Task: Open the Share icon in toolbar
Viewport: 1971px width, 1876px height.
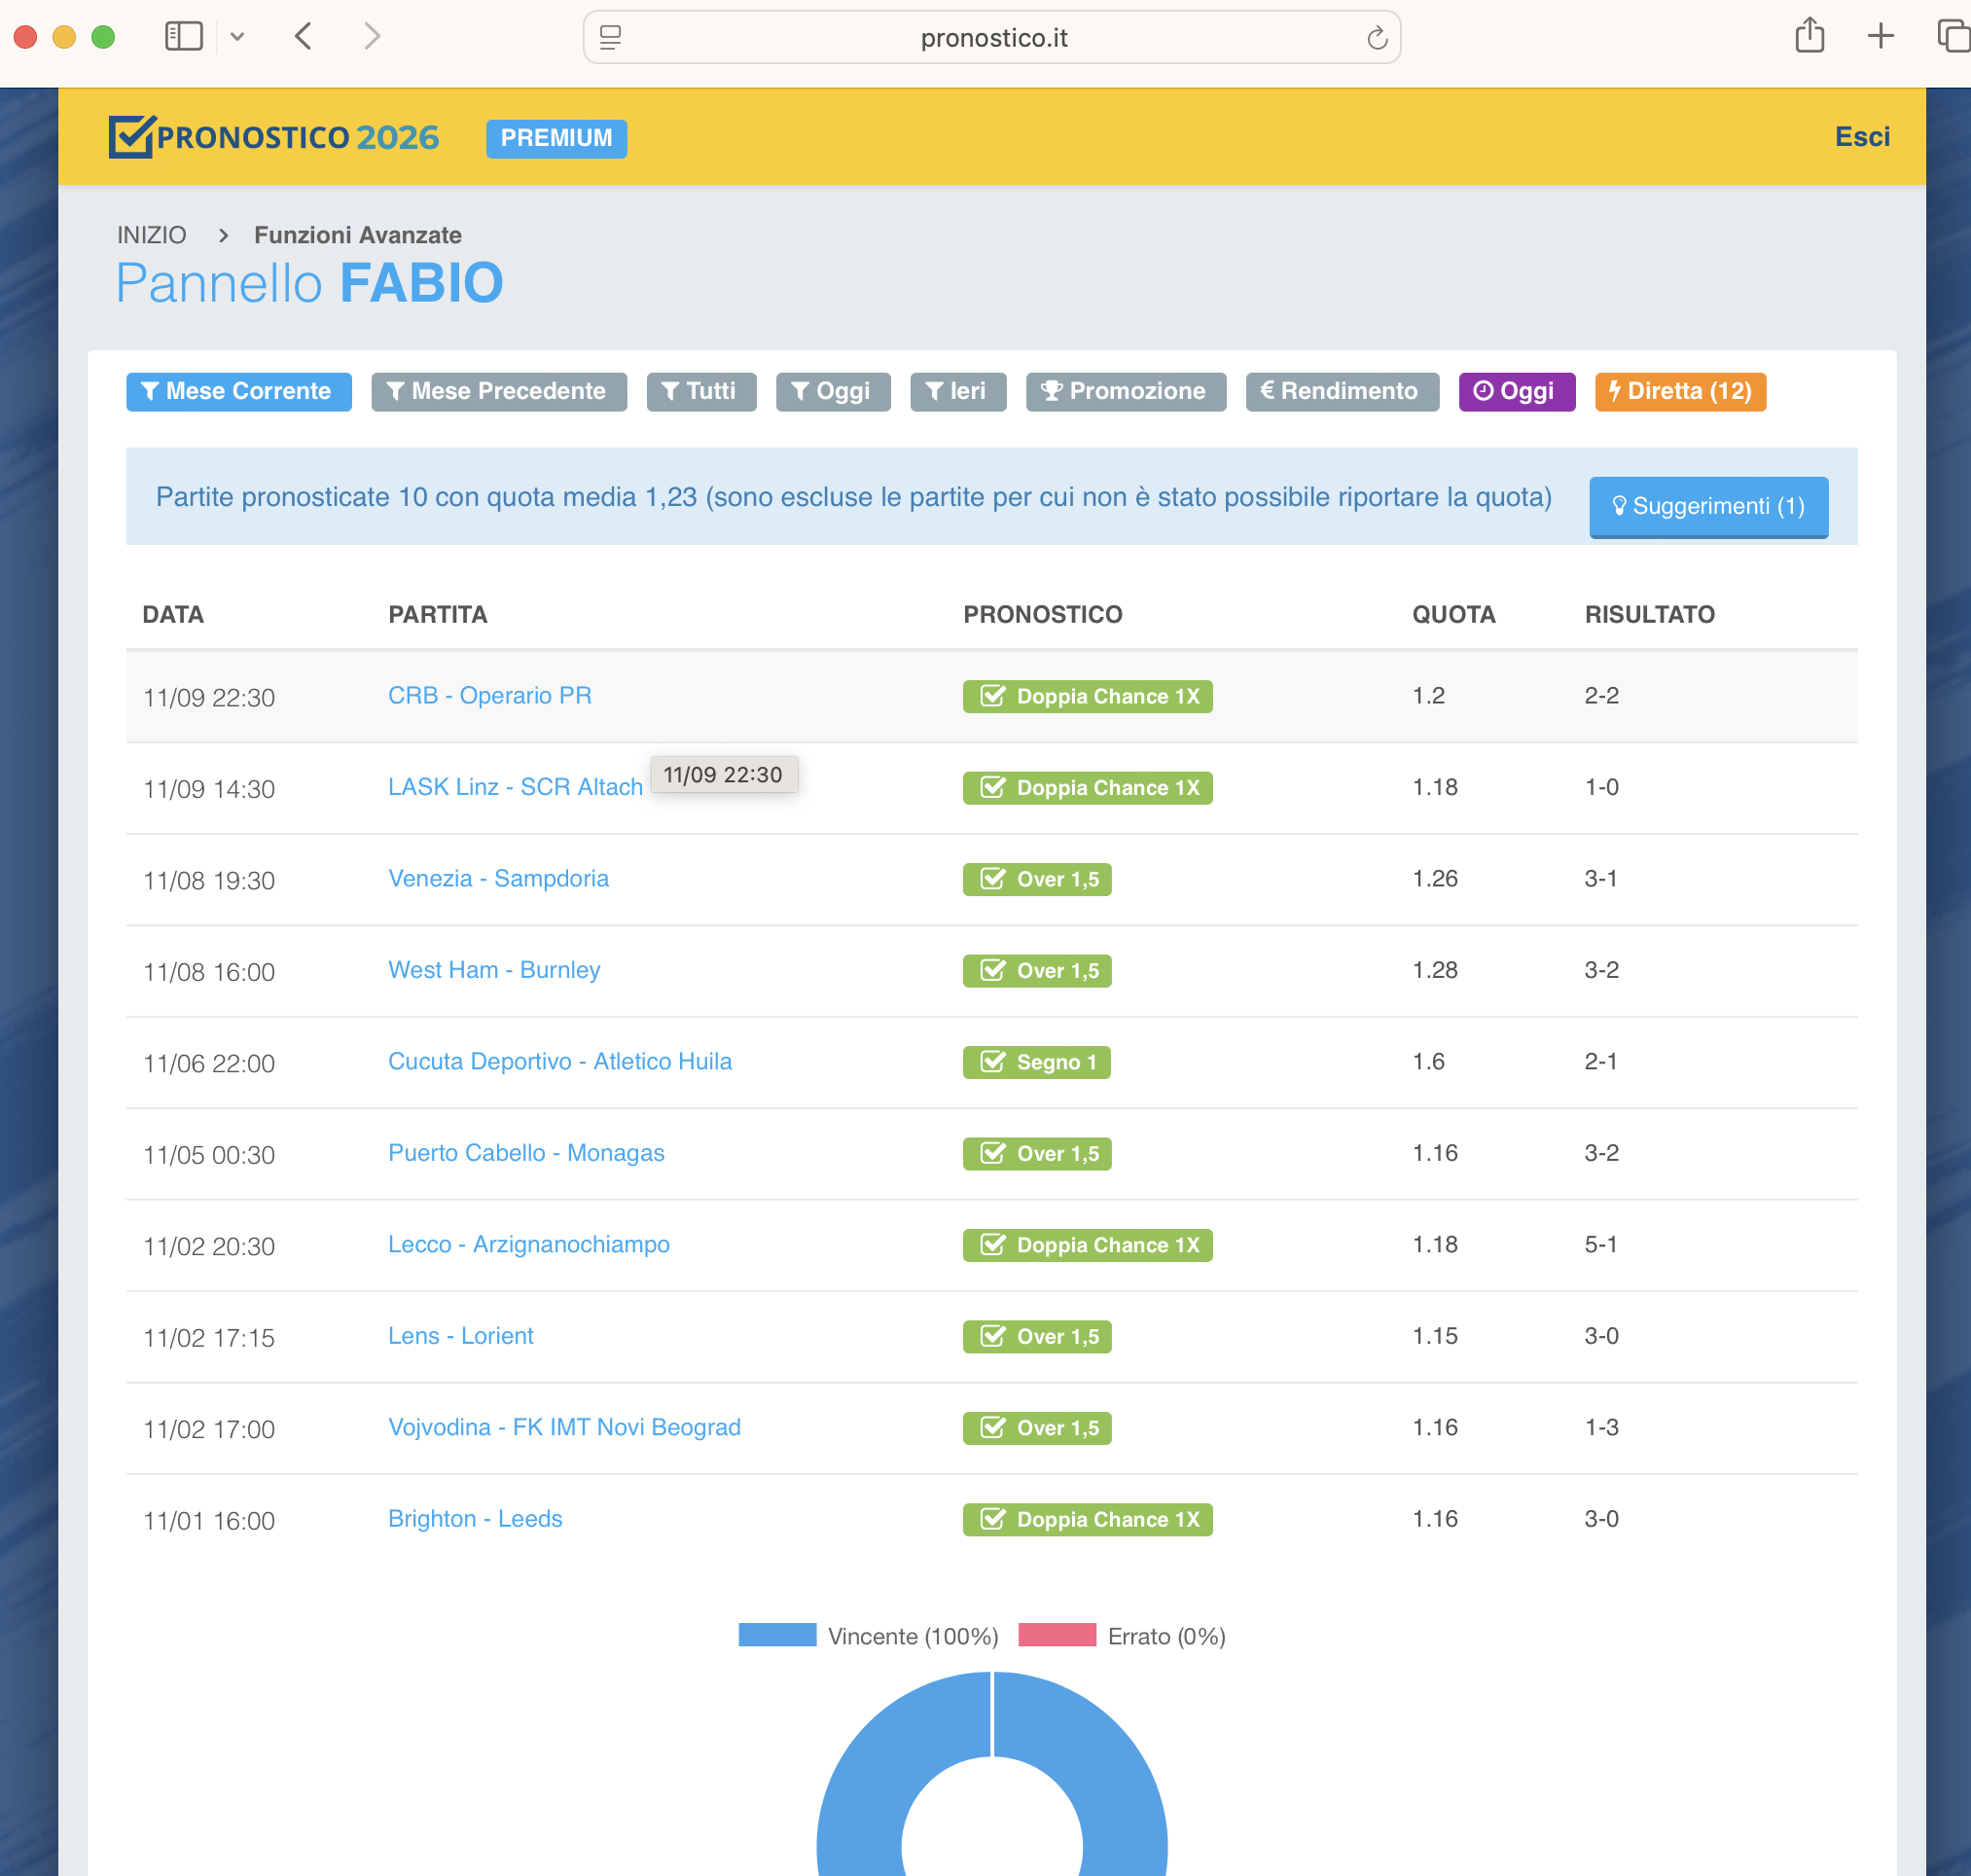Action: (1809, 36)
